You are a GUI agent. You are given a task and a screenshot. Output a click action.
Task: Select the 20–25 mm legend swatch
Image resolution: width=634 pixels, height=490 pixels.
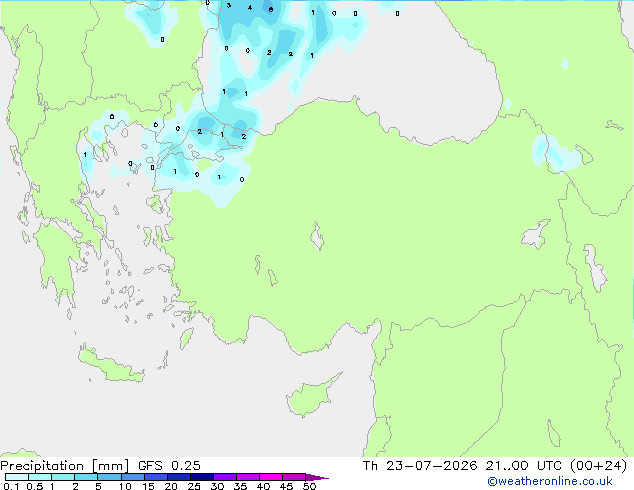click(x=179, y=477)
